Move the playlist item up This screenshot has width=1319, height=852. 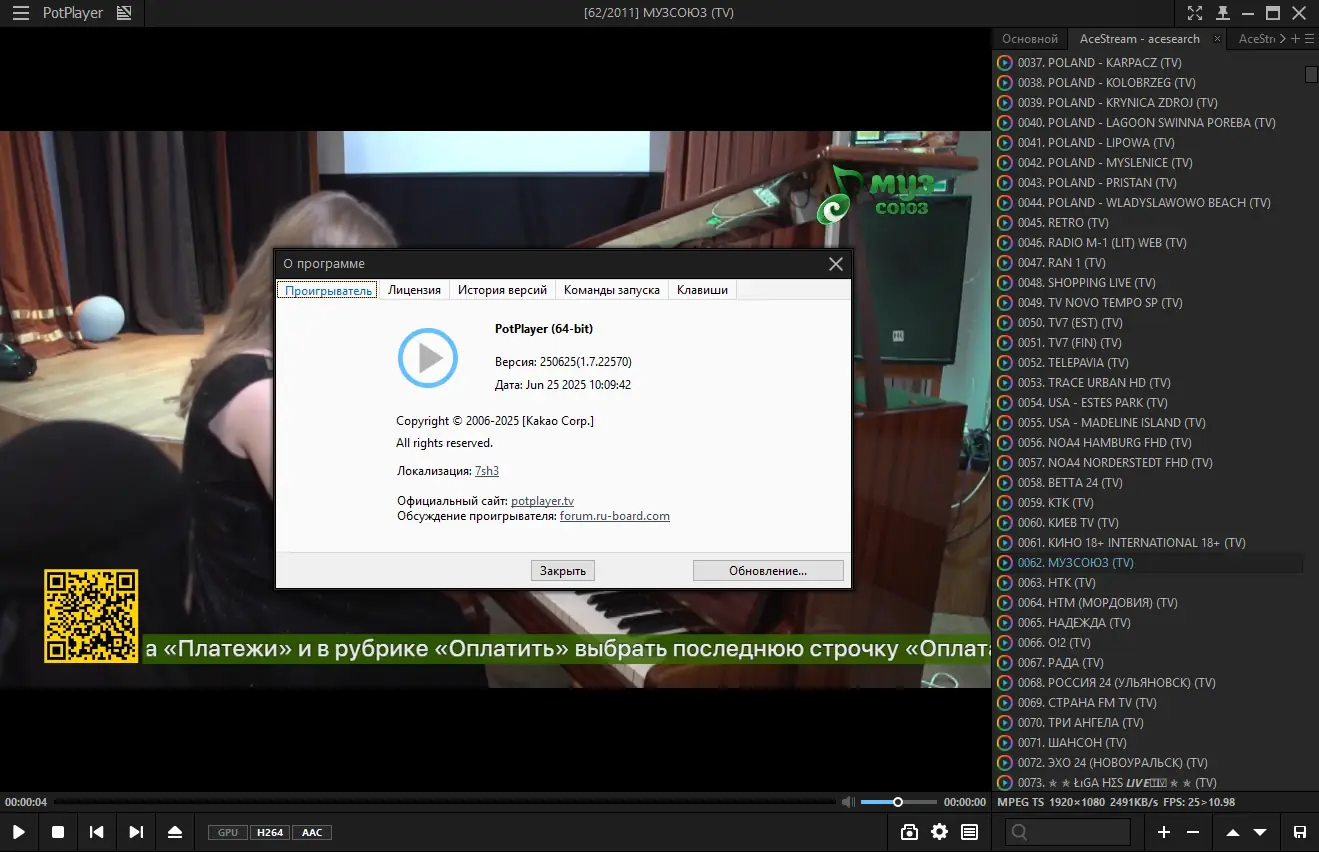point(1233,832)
